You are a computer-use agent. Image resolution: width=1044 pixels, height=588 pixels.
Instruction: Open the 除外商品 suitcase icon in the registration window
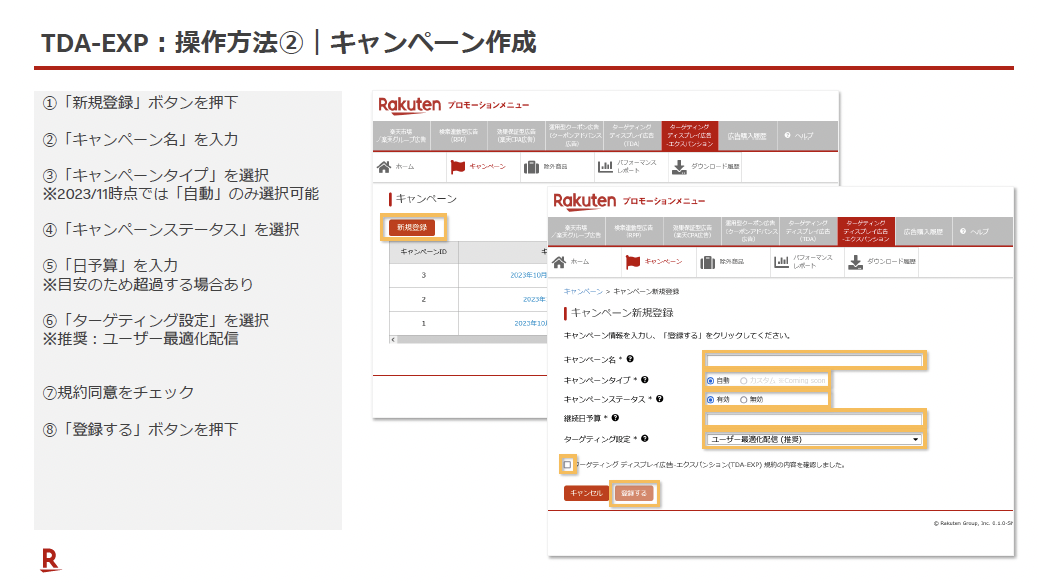(707, 262)
